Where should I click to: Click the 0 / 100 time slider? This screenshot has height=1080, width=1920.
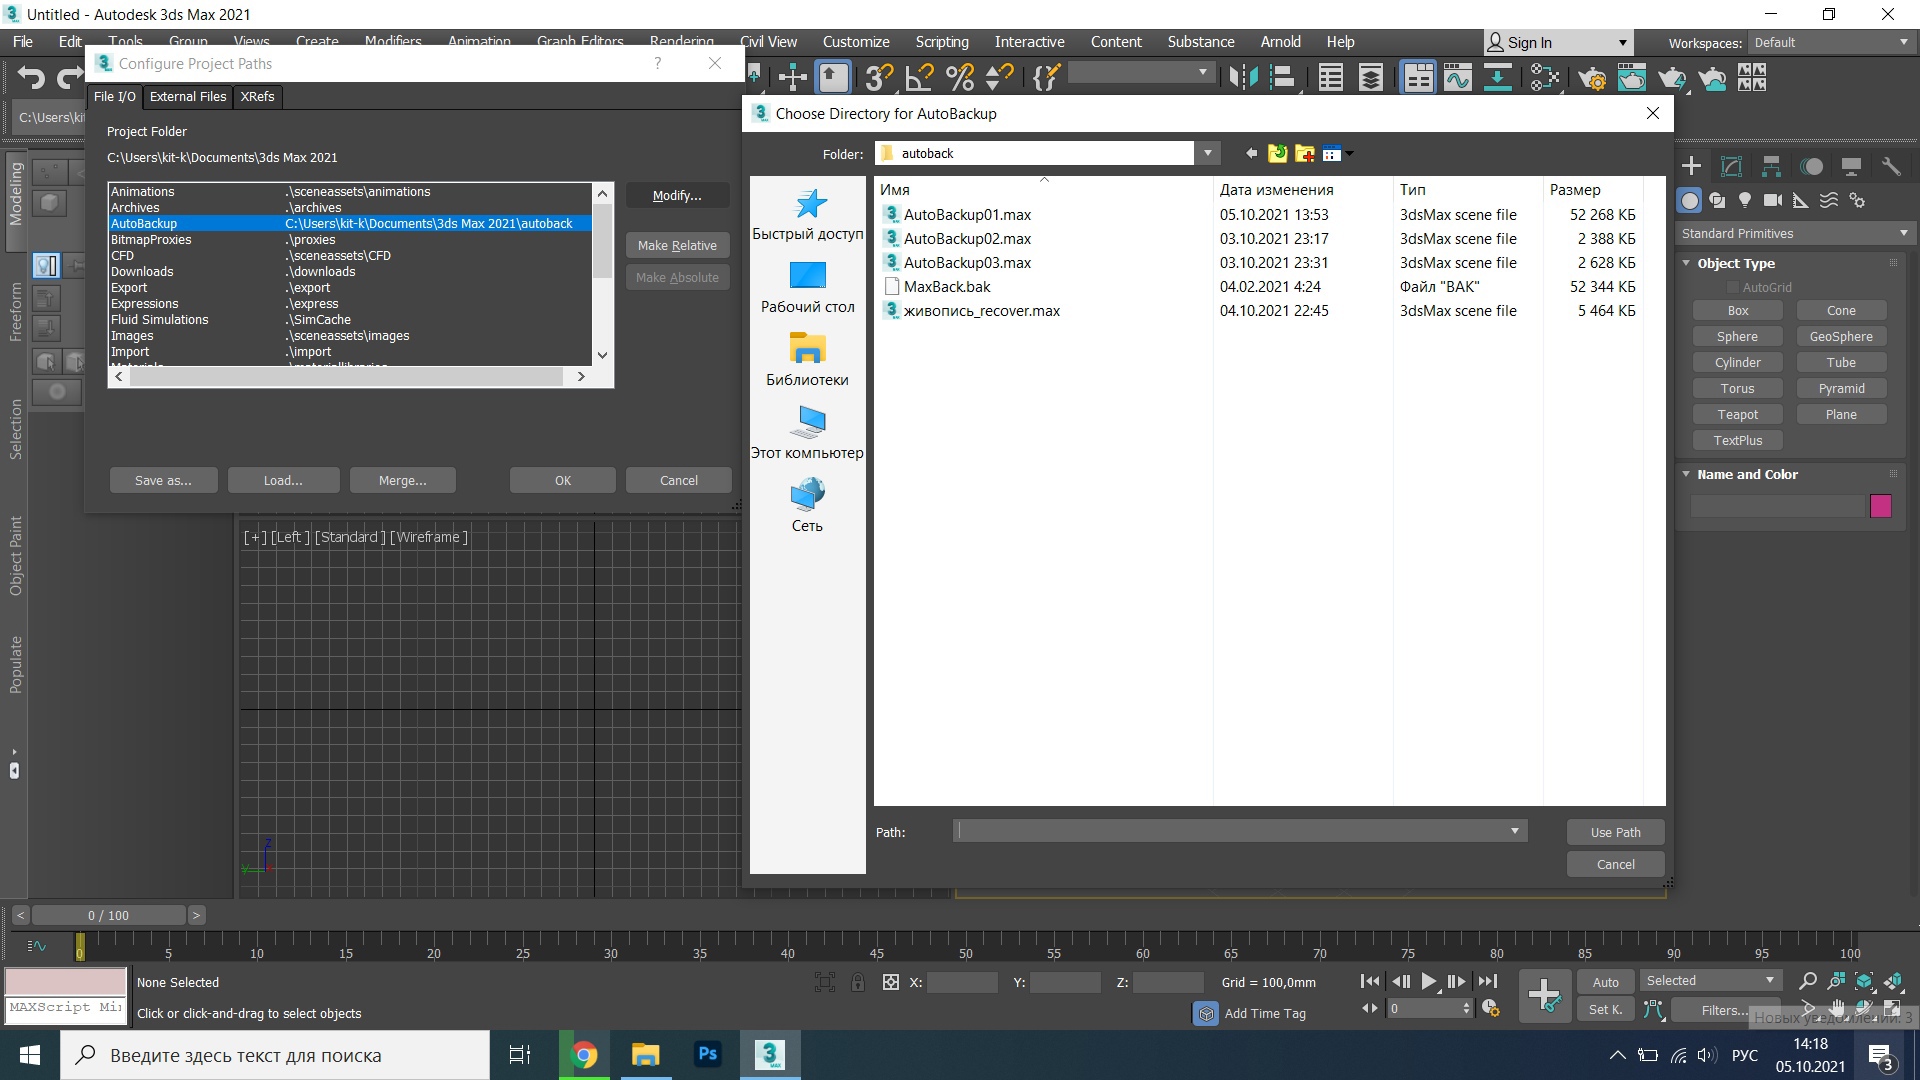(x=108, y=915)
